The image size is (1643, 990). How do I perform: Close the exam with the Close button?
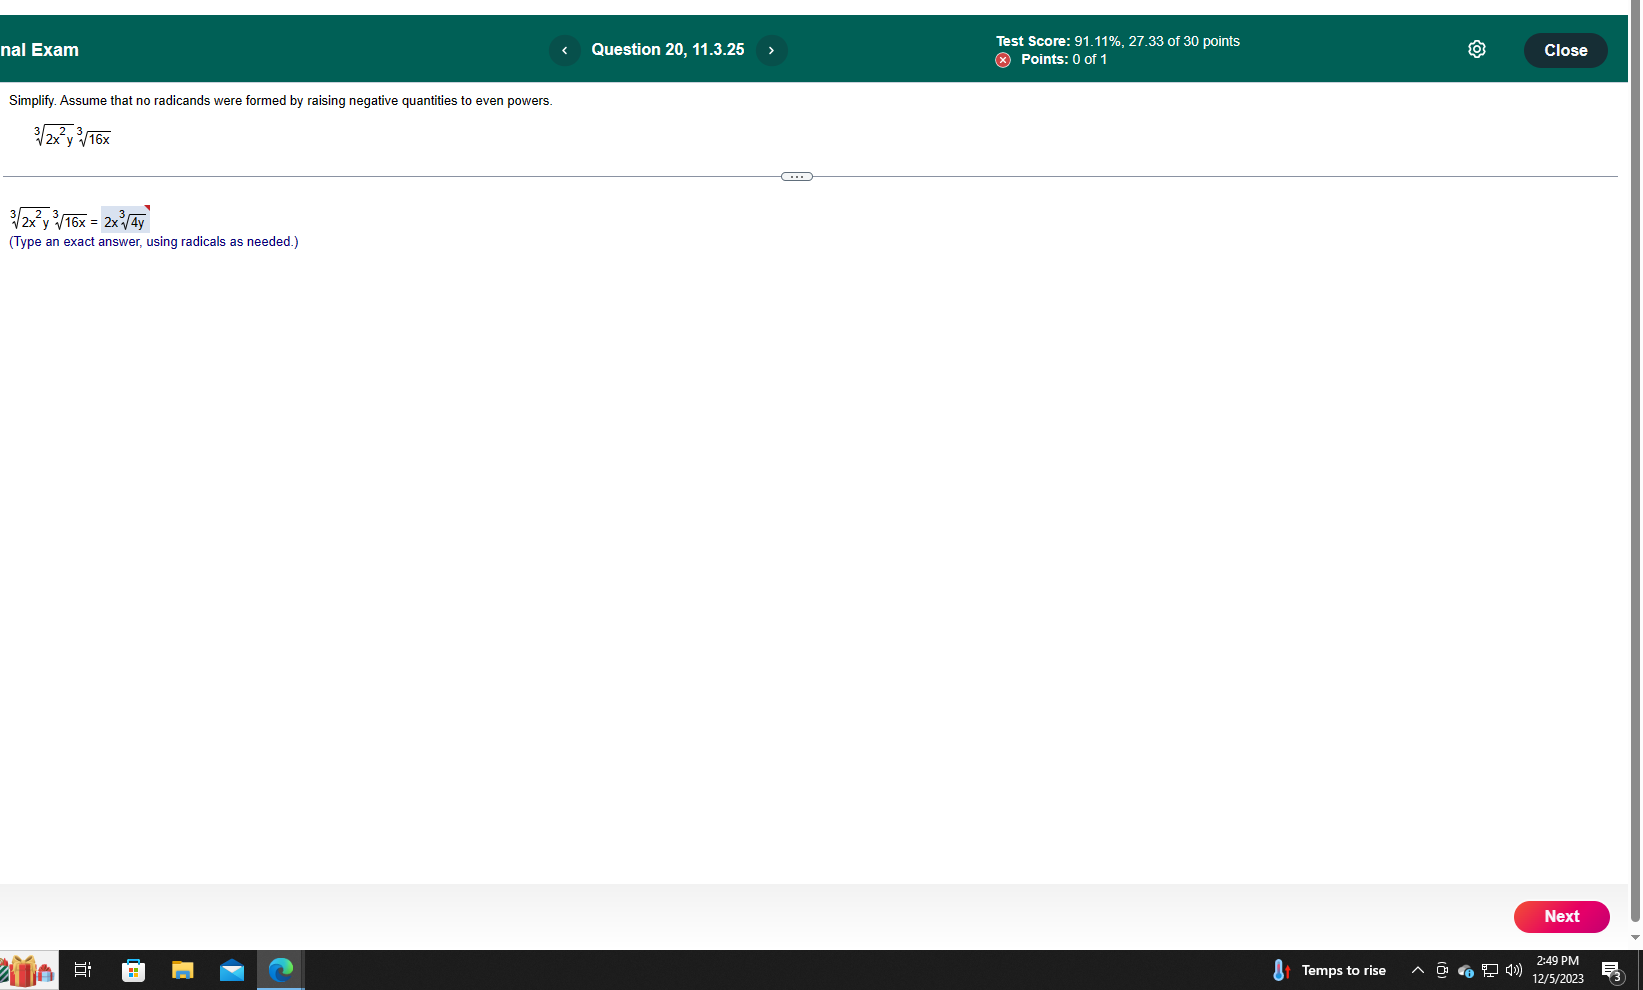tap(1565, 50)
